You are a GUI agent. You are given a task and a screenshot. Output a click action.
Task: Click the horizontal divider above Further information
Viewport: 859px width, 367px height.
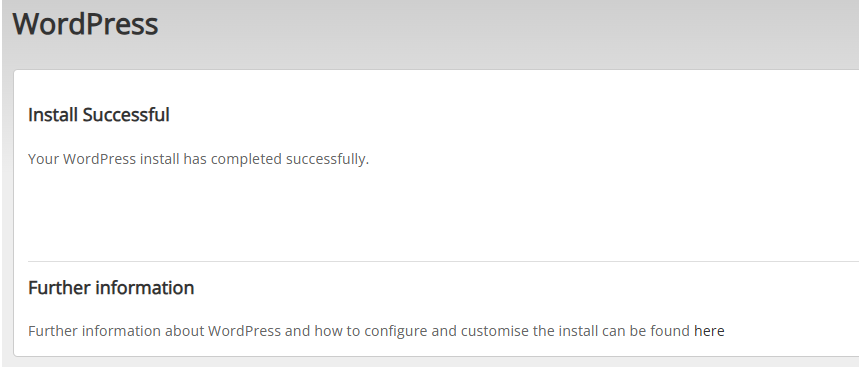(x=443, y=261)
